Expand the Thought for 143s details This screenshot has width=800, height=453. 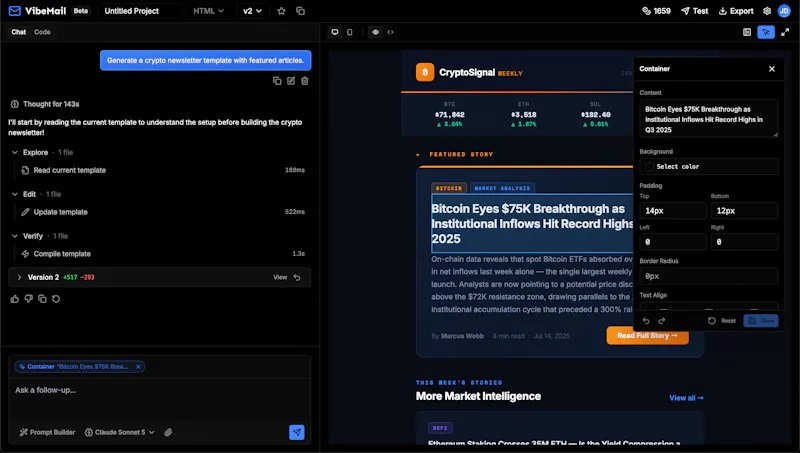coord(45,104)
